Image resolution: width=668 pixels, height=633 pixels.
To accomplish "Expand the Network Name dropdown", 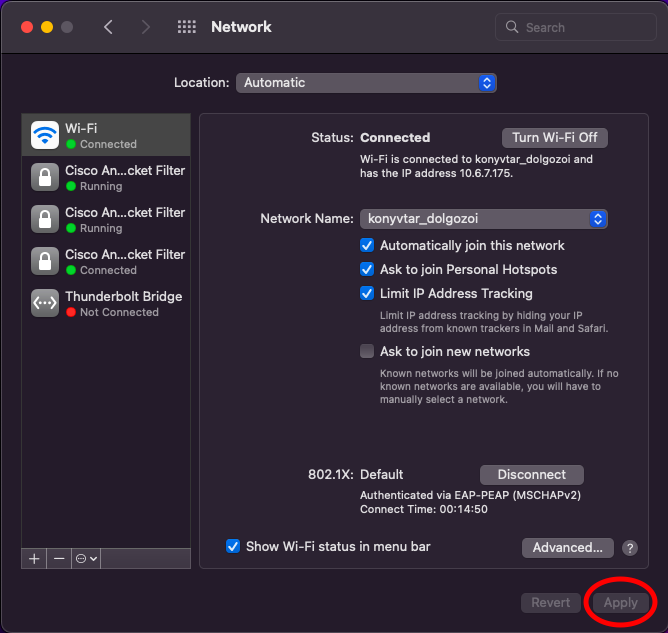I will [x=483, y=219].
